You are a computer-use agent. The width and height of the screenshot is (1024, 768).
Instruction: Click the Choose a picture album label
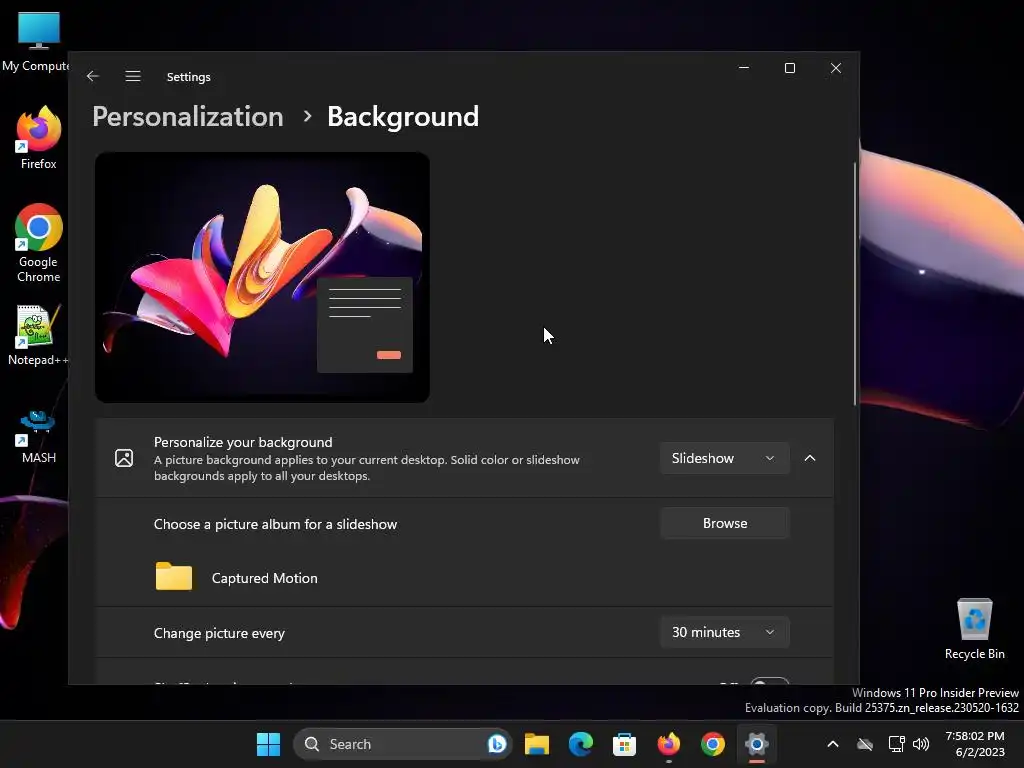click(276, 524)
